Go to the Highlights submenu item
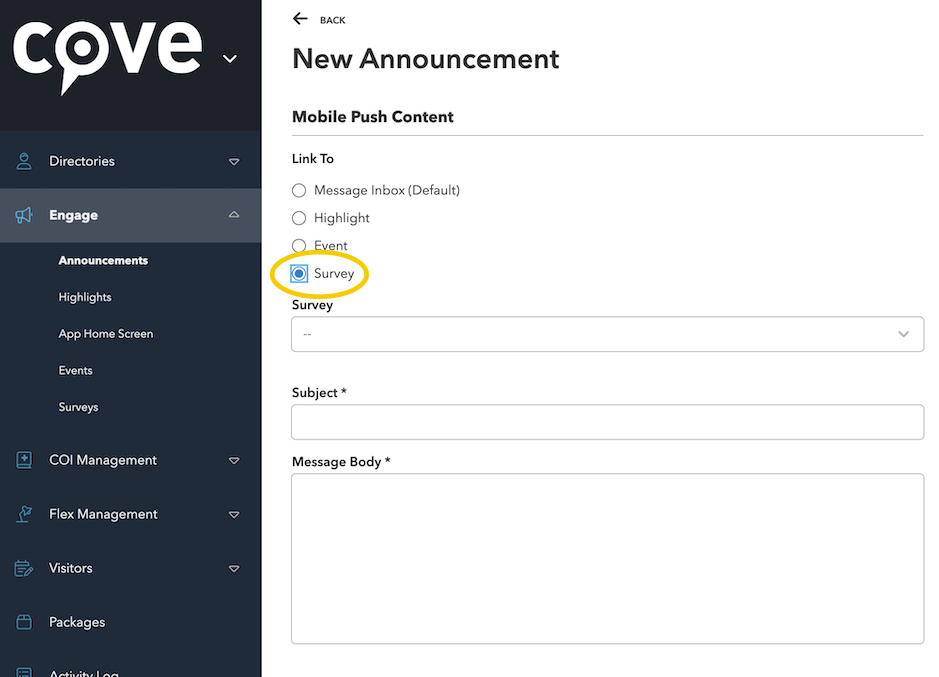Screen dimensions: 939x677 [x=85, y=297]
